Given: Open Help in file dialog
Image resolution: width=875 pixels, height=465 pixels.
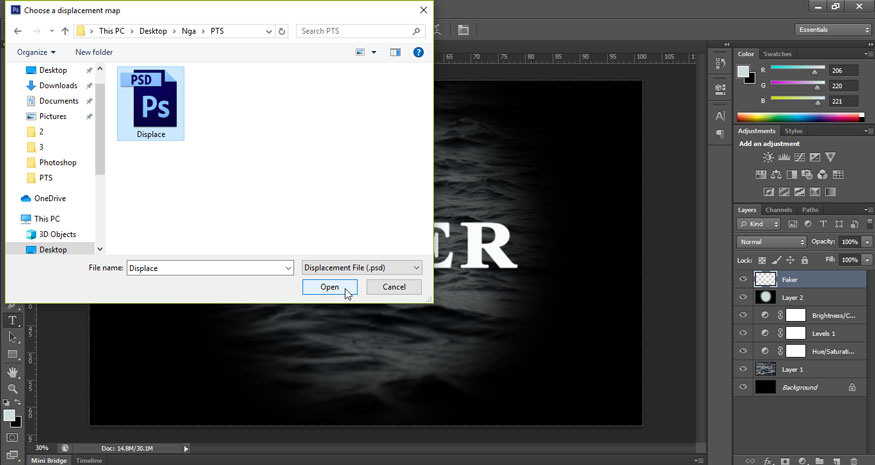Looking at the screenshot, I should click(x=418, y=52).
